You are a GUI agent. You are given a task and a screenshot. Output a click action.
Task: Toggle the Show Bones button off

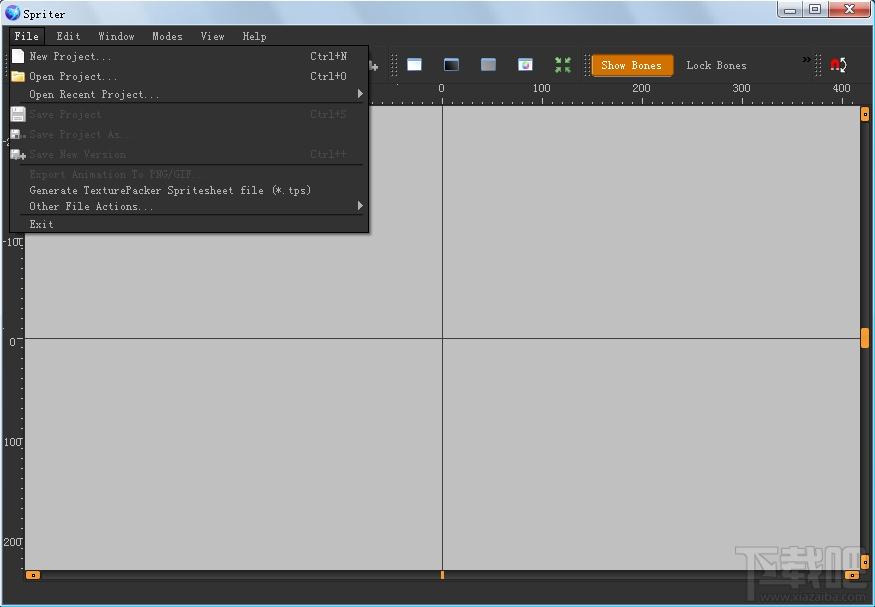click(x=631, y=66)
